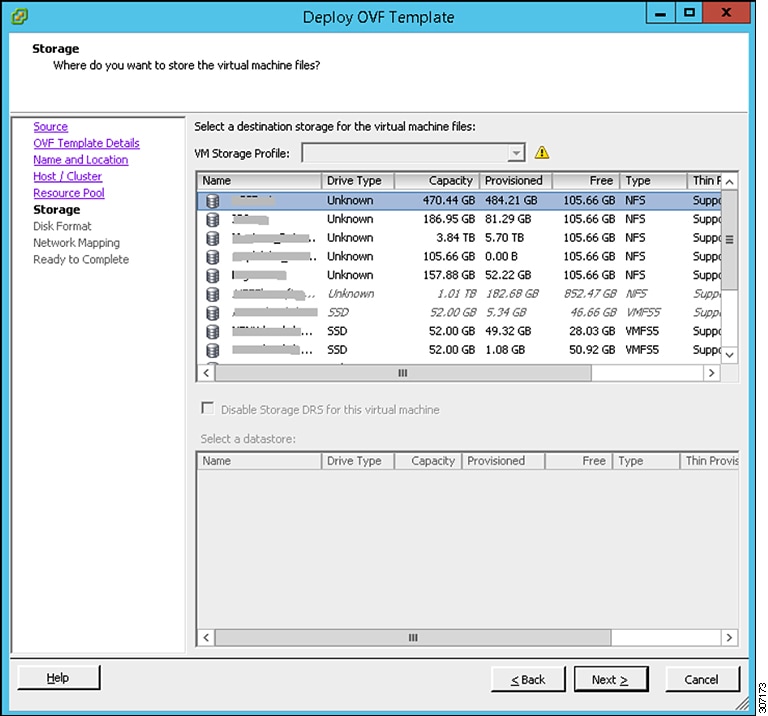Open the Help button
This screenshot has width=768, height=716.
click(x=58, y=677)
